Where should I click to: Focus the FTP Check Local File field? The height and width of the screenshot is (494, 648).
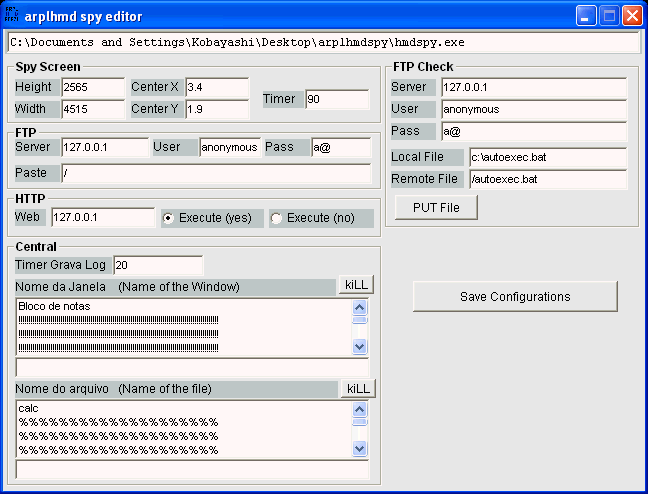pyautogui.click(x=547, y=157)
